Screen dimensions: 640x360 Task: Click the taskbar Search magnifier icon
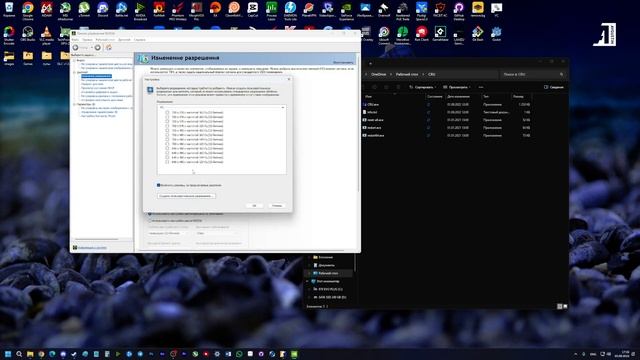(x=19, y=354)
